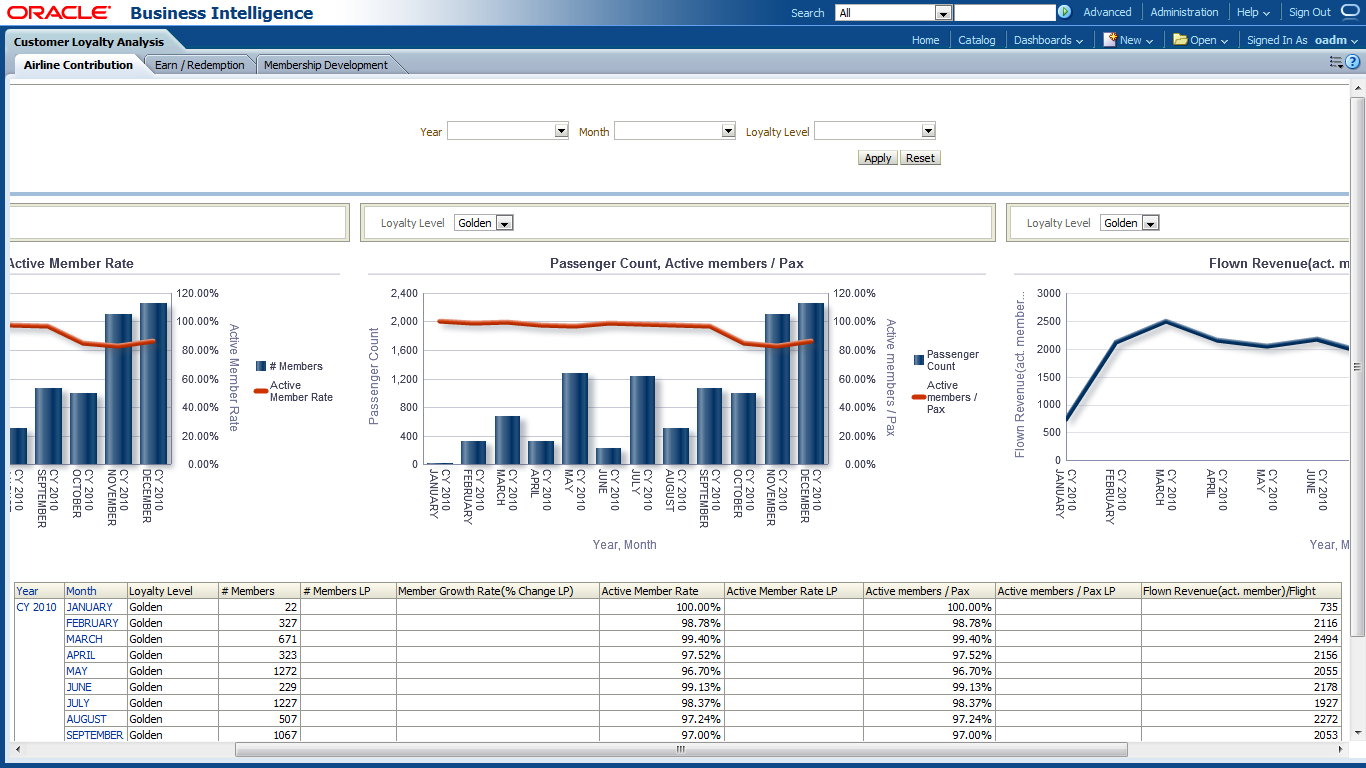
Task: Change Golden loyalty level above Passenger Count chart
Action: point(504,223)
